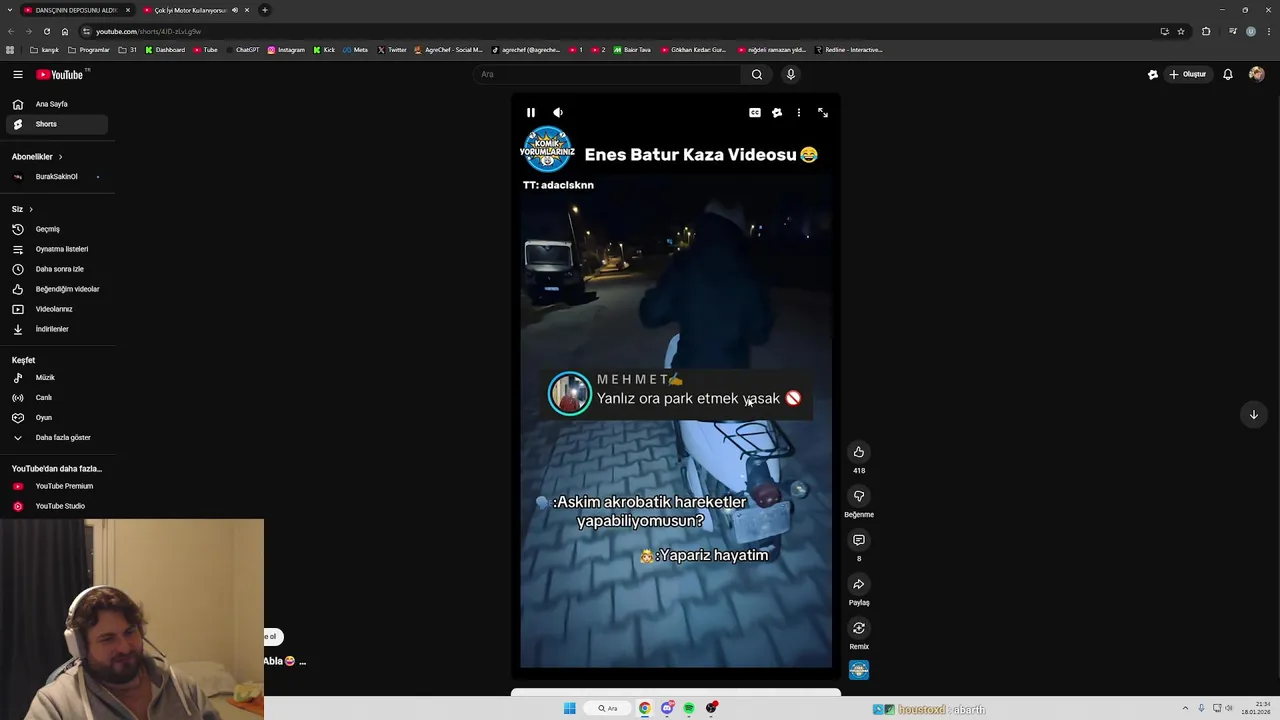The height and width of the screenshot is (720, 1280).
Task: Open Oynatma listeleri
Action: click(57, 249)
